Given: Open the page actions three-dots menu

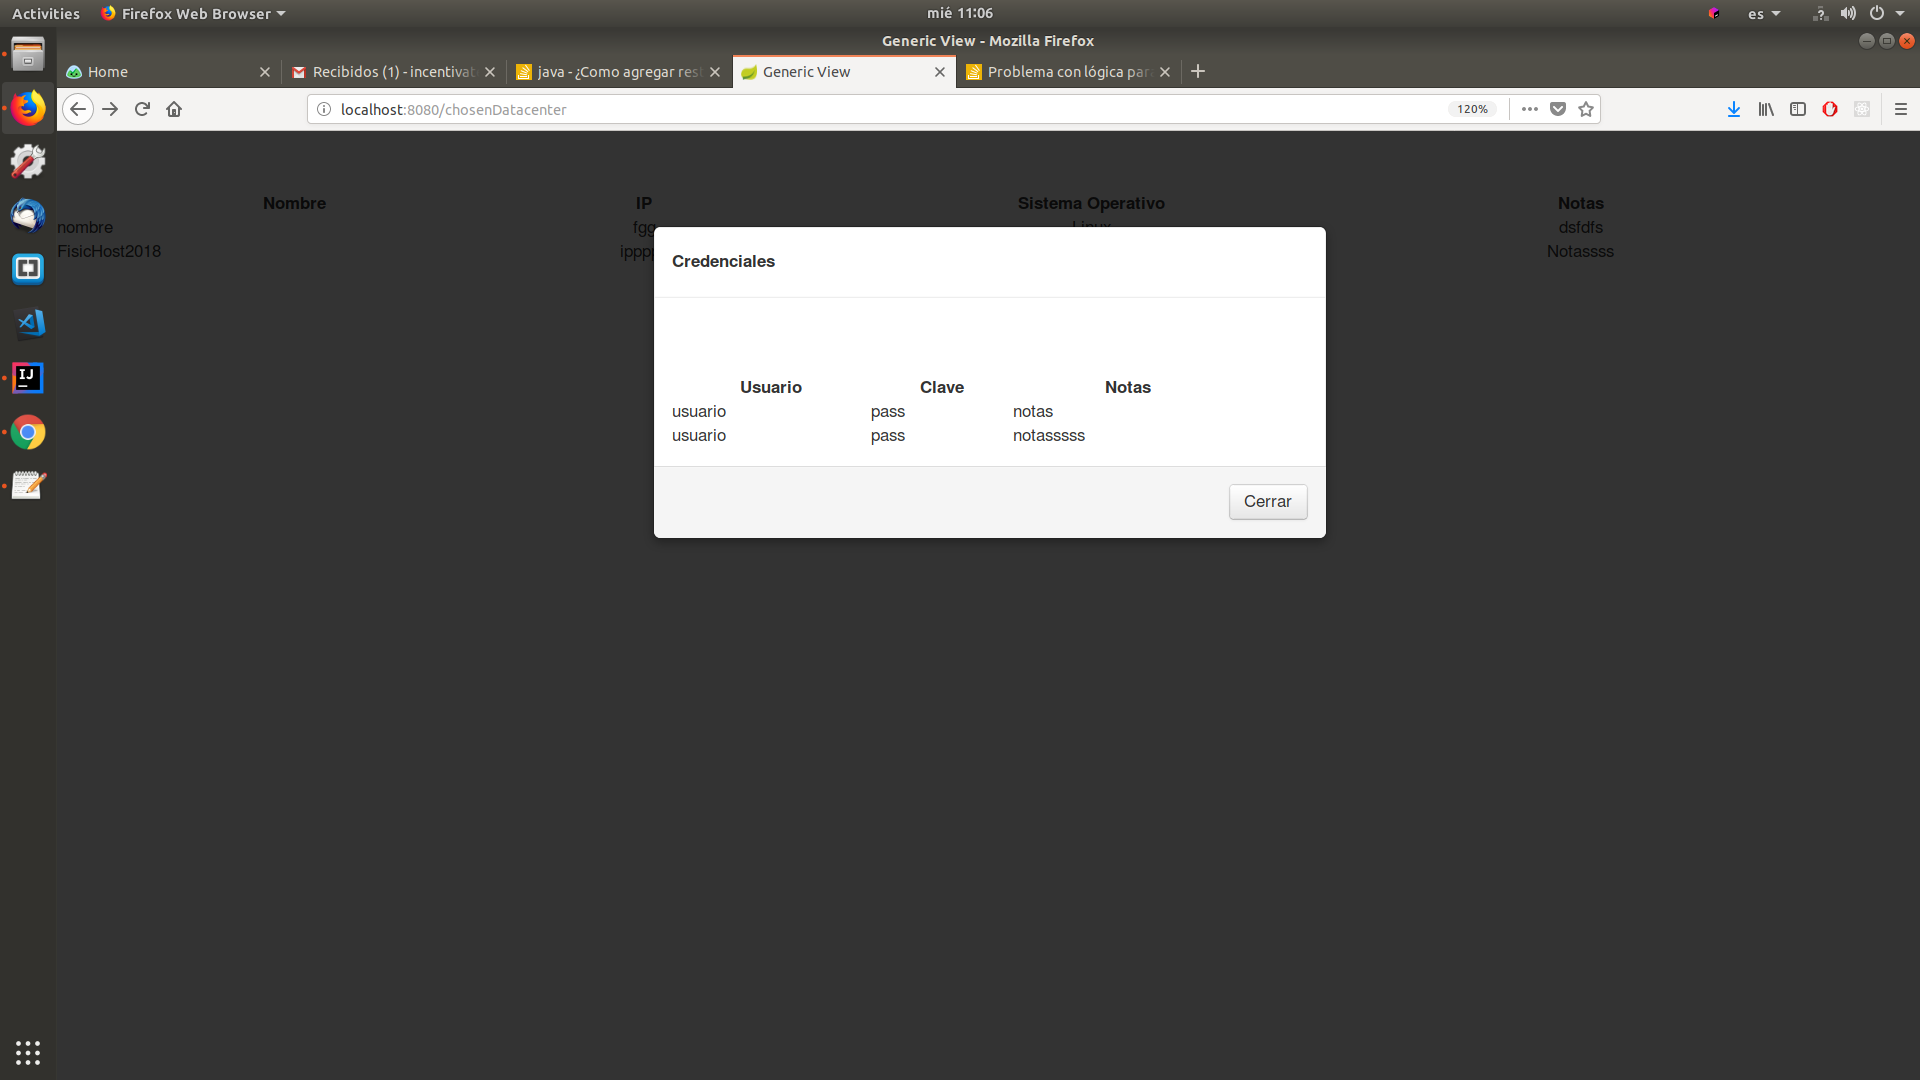Looking at the screenshot, I should click(1530, 109).
